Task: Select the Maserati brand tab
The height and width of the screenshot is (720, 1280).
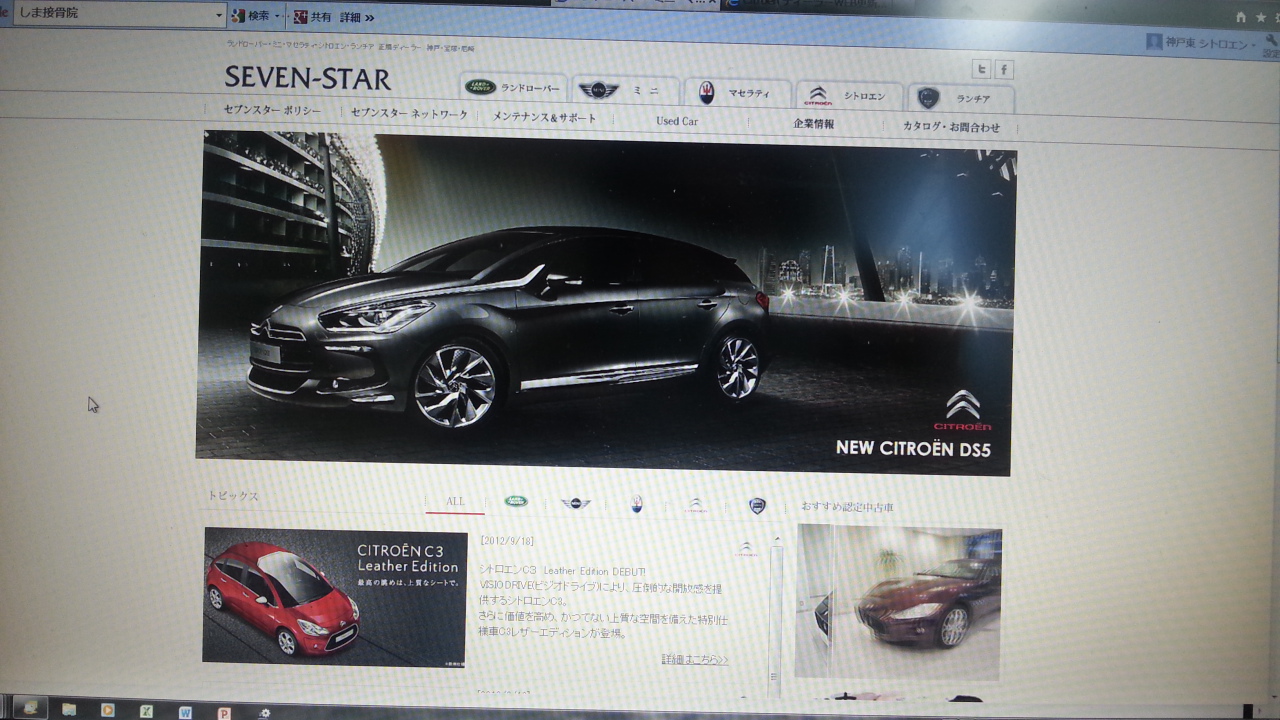Action: click(736, 94)
